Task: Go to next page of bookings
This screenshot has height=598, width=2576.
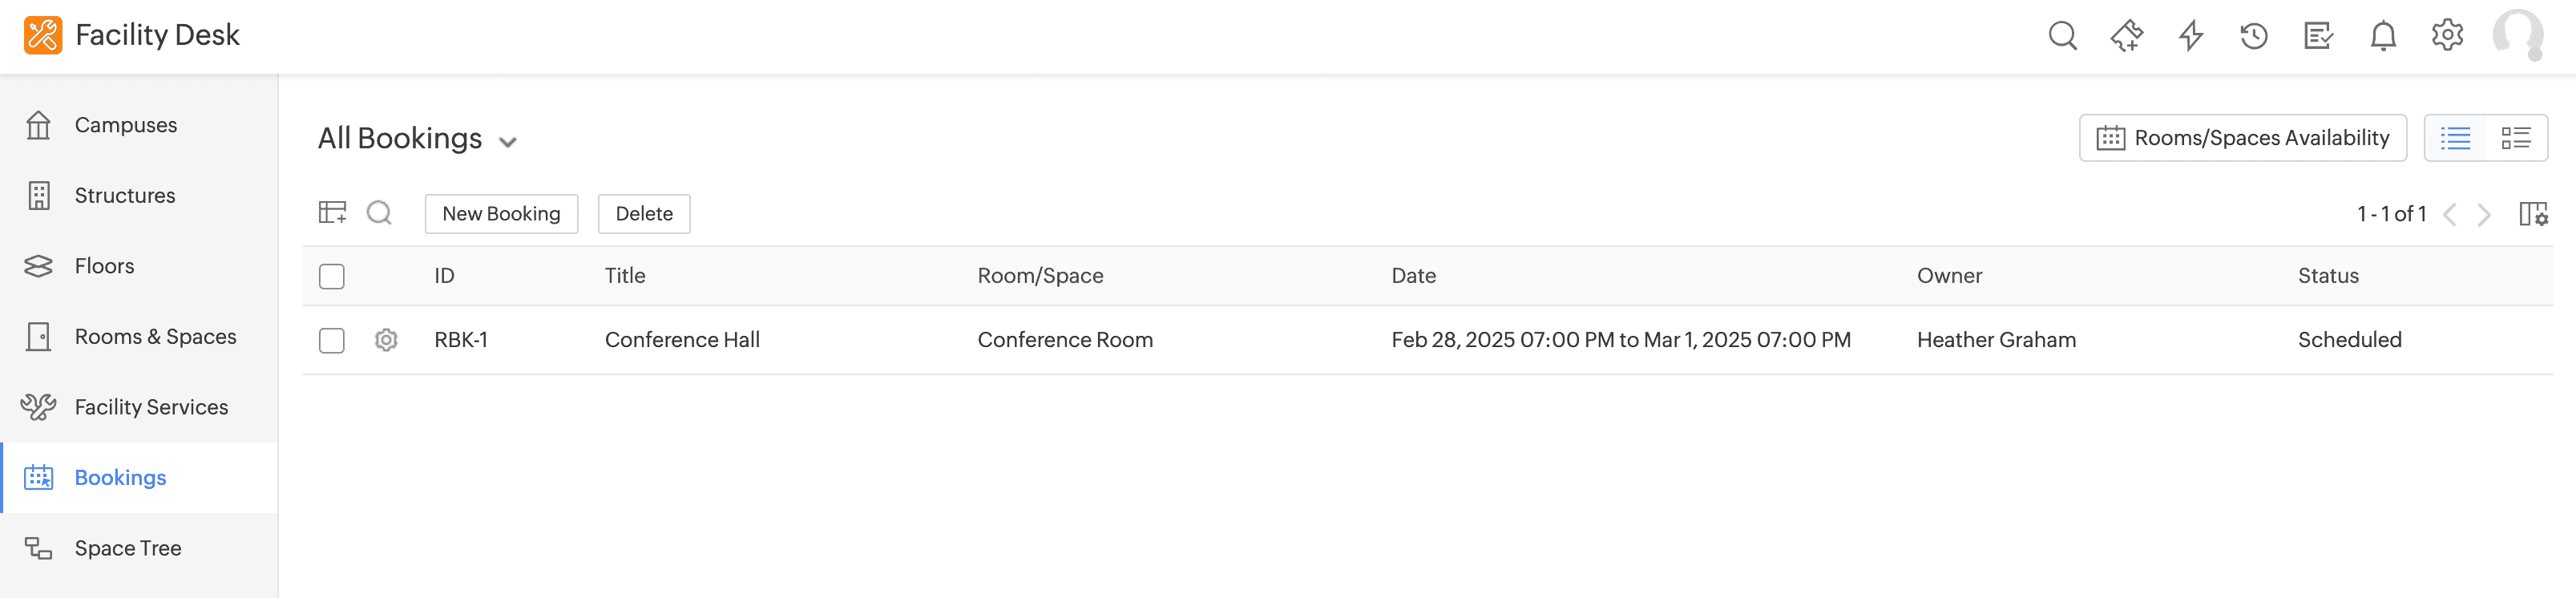Action: coord(2484,214)
